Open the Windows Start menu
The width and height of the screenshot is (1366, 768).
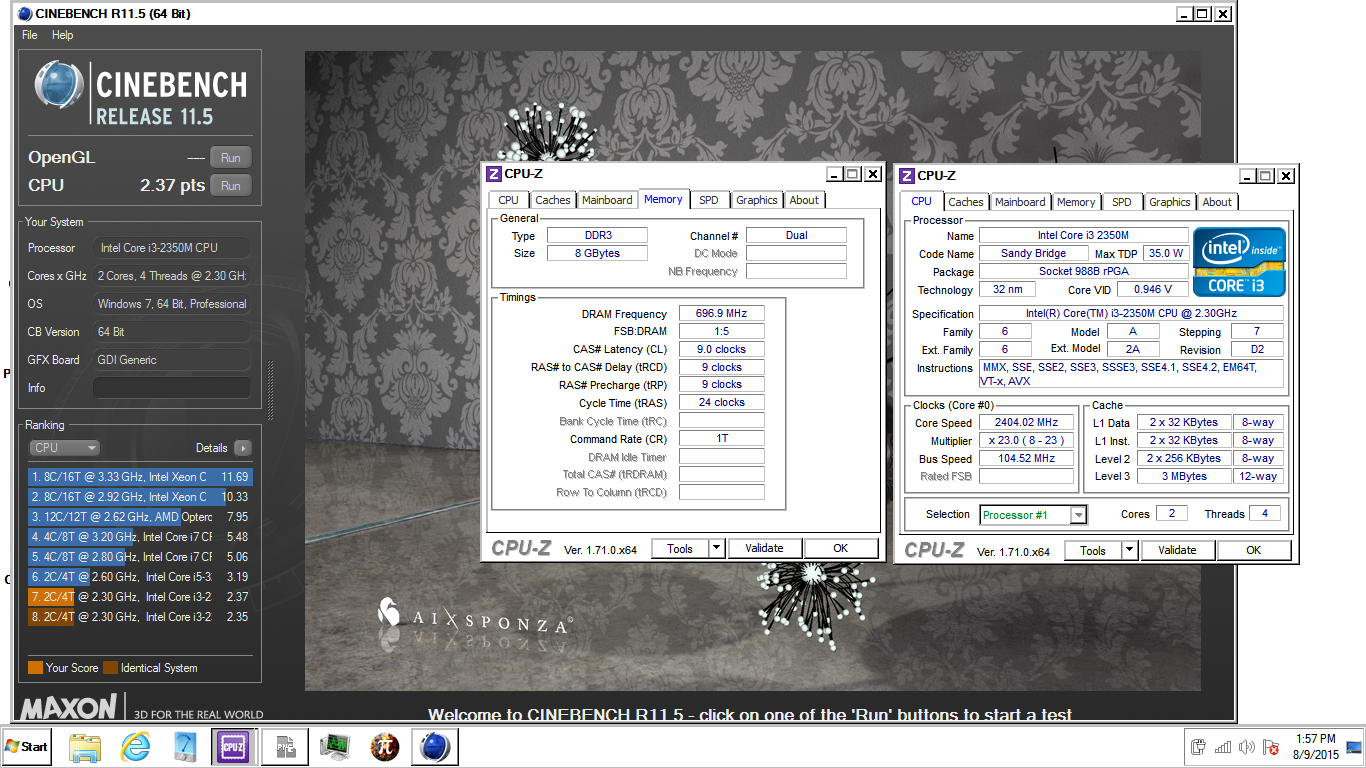click(27, 746)
